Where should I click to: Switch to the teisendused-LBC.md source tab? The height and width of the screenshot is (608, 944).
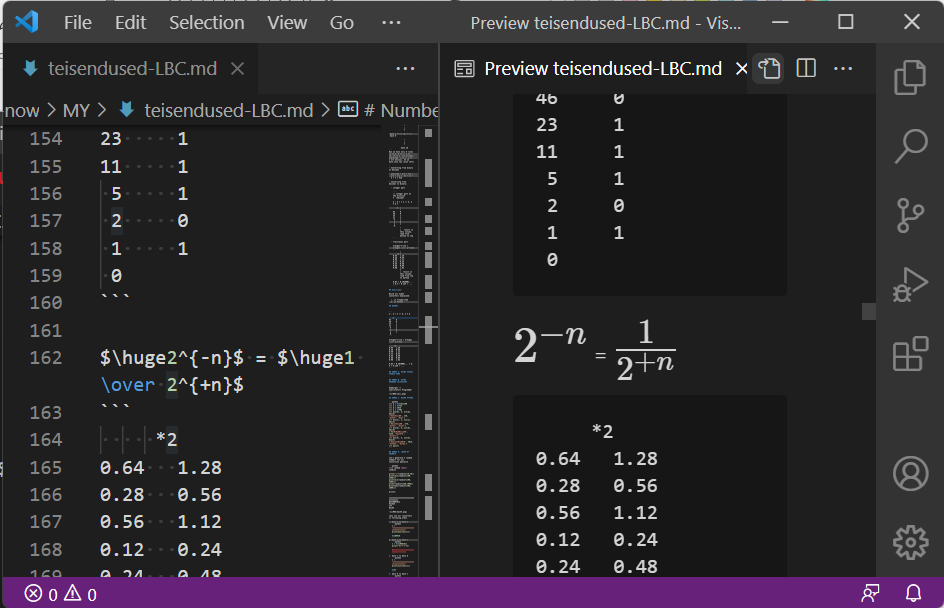click(x=132, y=69)
